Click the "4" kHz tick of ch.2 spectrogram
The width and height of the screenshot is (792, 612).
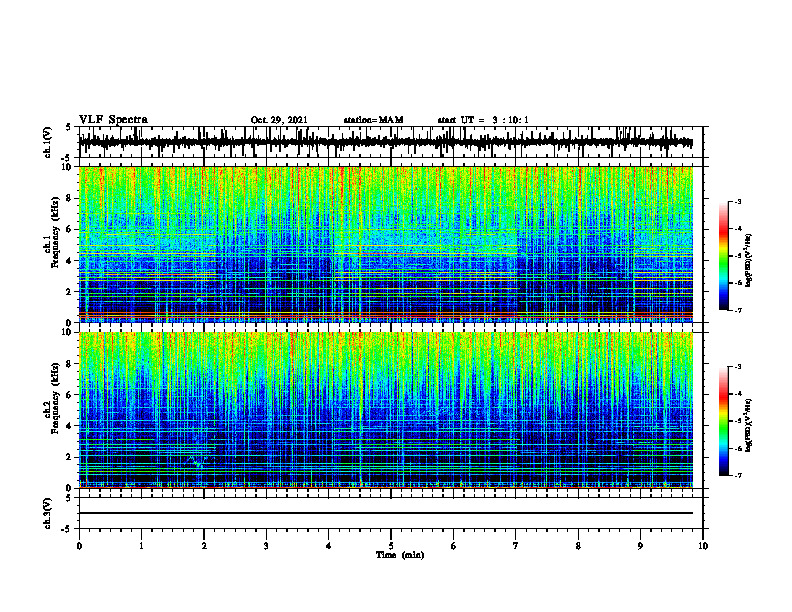[69, 426]
